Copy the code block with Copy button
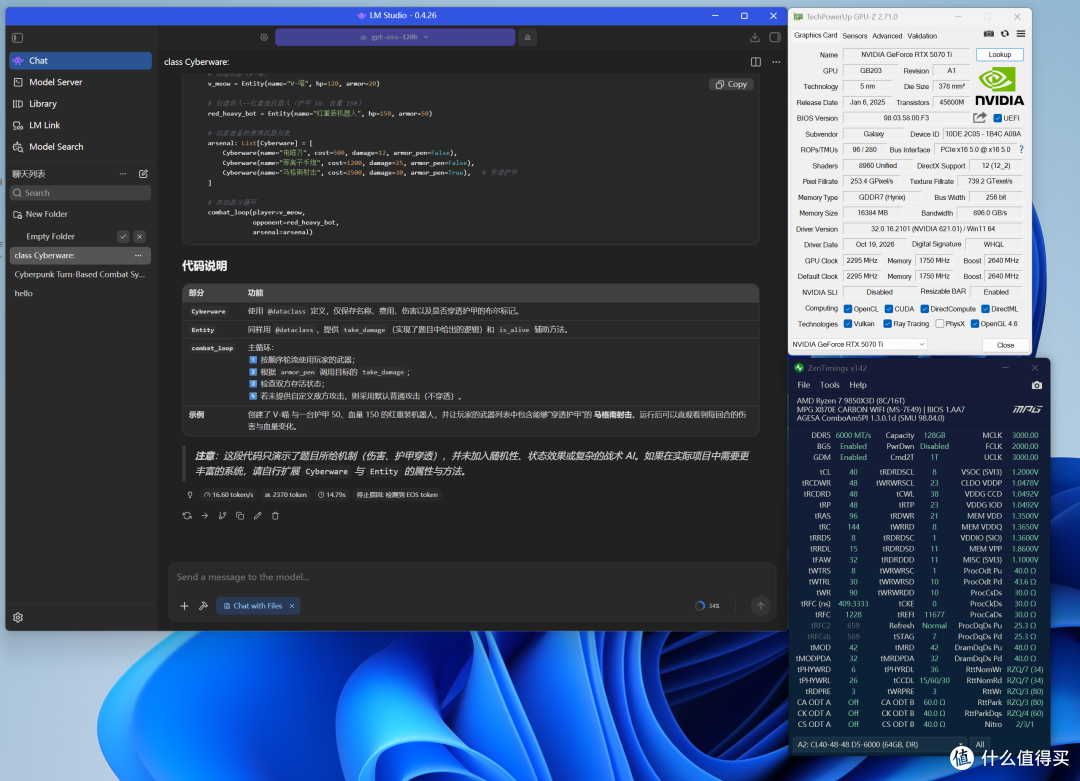The image size is (1080, 781). click(x=731, y=84)
